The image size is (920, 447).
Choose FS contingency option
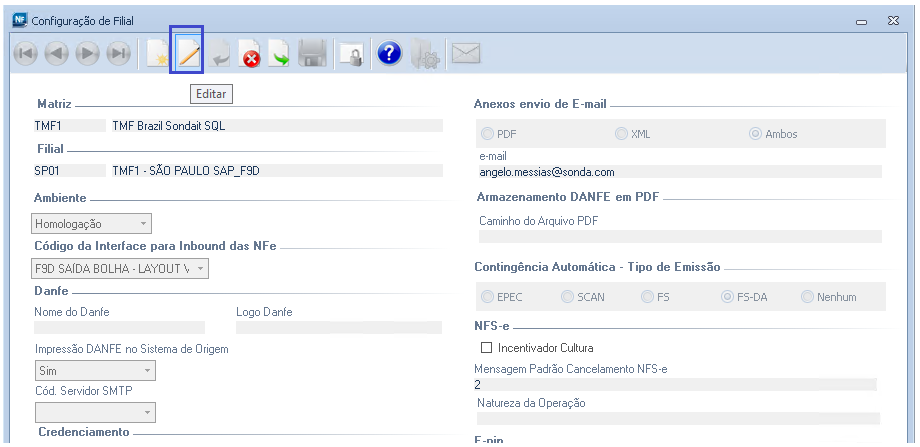[647, 297]
